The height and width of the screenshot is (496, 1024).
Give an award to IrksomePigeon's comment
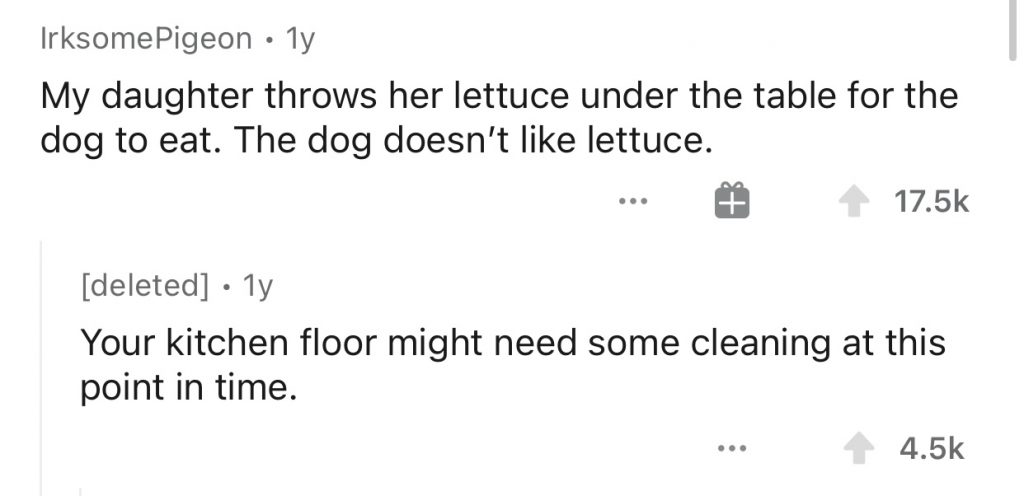[729, 203]
